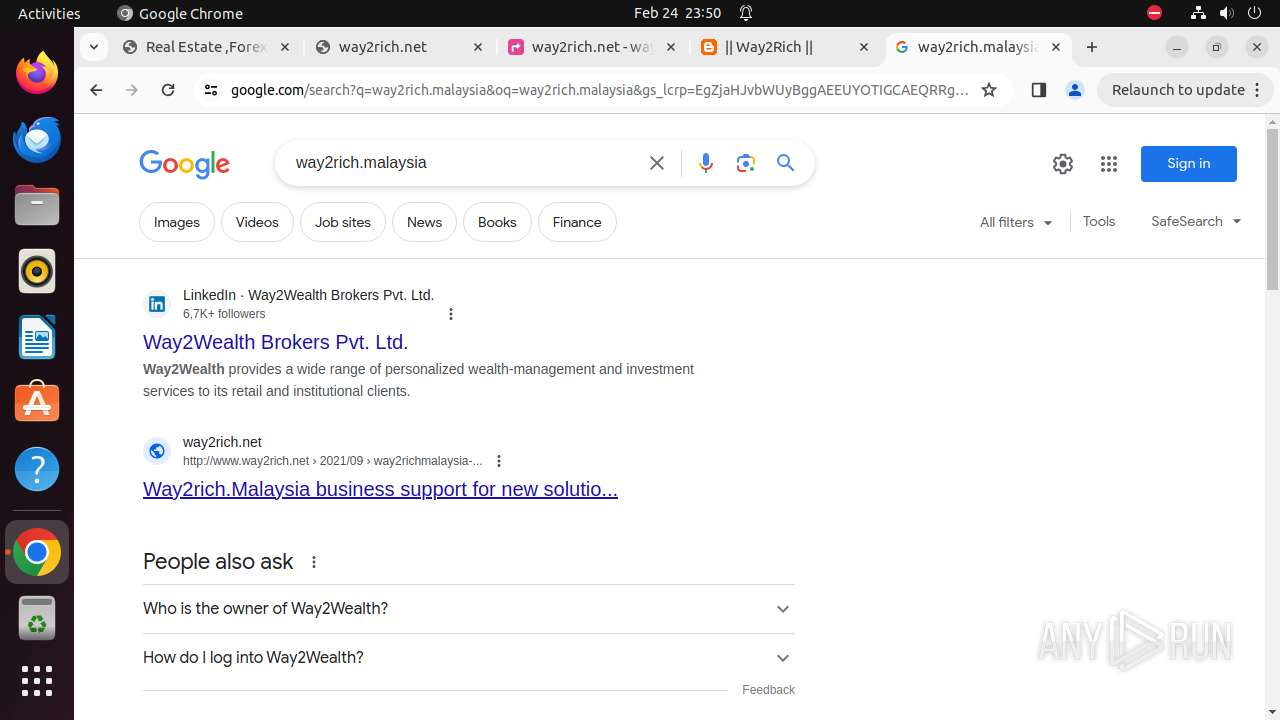This screenshot has height=720, width=1280.
Task: Switch to third way2rich.net tab with pink icon
Action: tap(593, 47)
